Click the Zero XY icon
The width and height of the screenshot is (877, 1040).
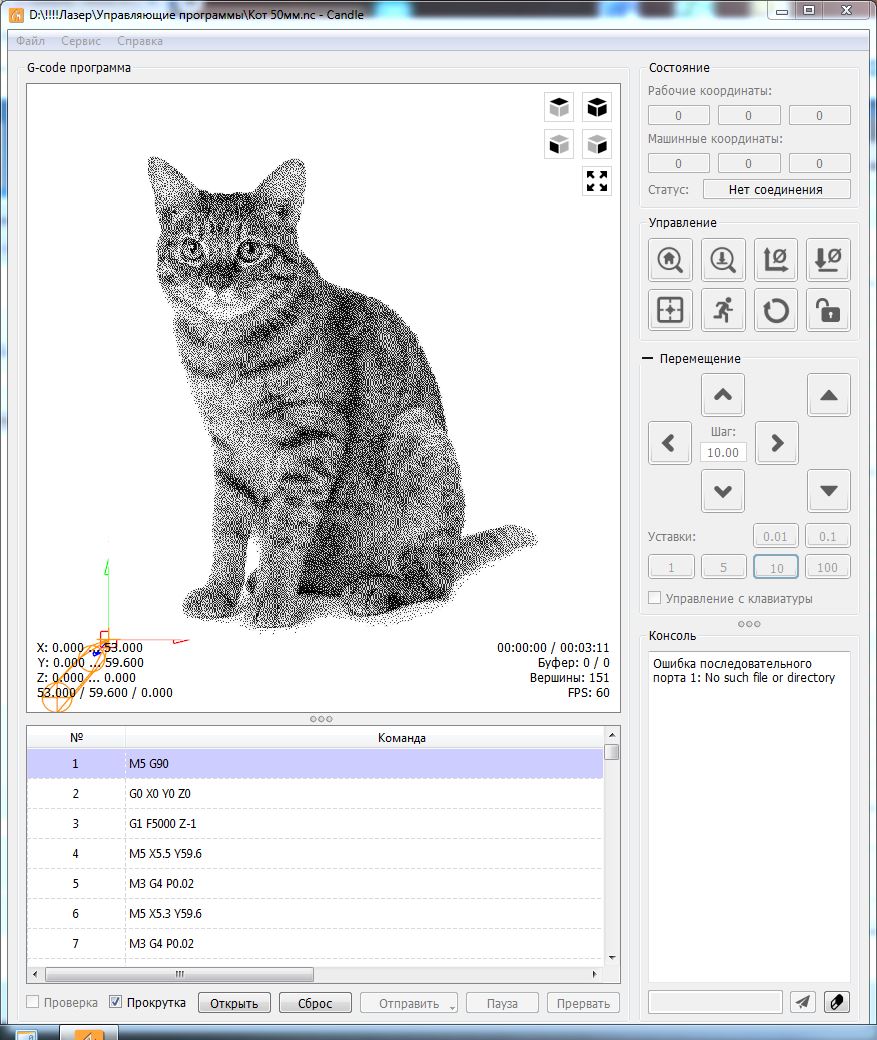point(776,259)
